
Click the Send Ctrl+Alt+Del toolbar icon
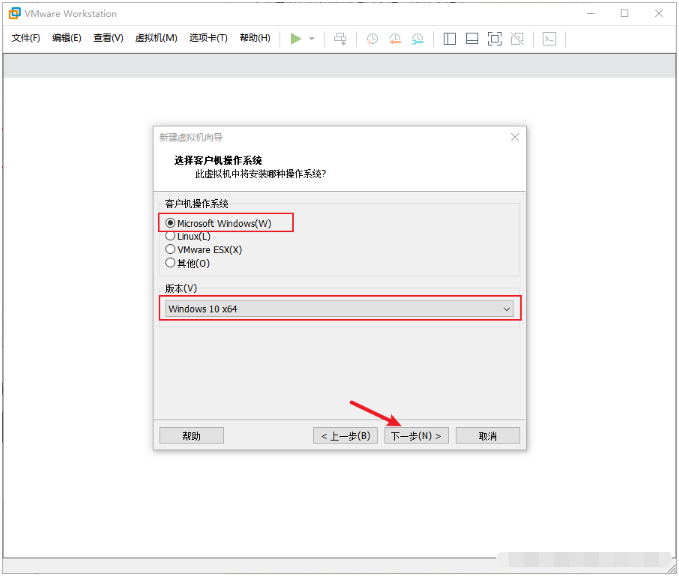[340, 38]
